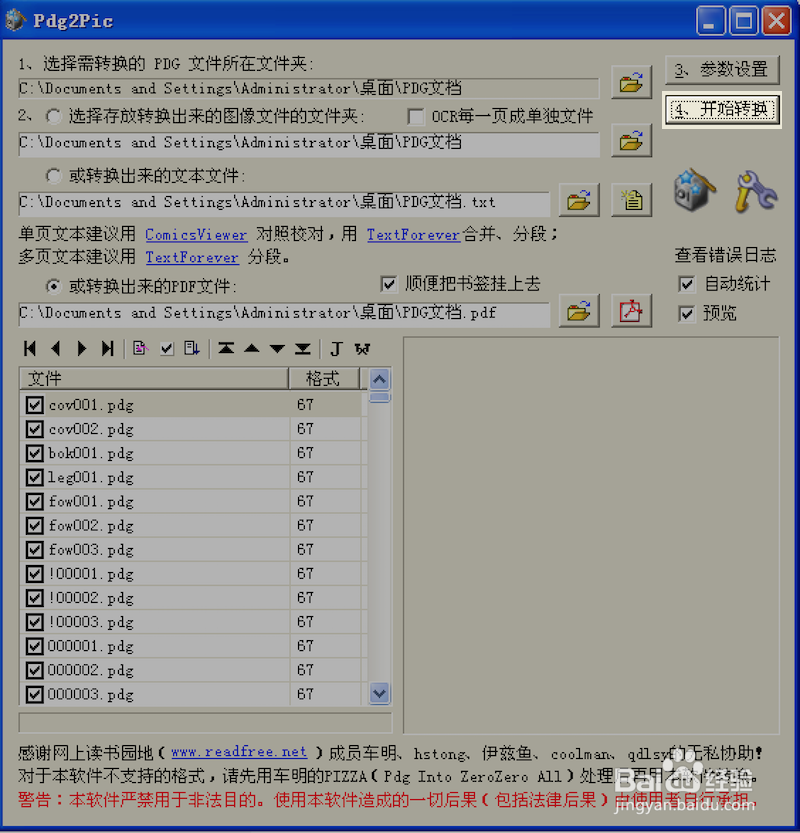The height and width of the screenshot is (833, 800).
Task: Open 3、参数设置 settings button
Action: pyautogui.click(x=722, y=70)
